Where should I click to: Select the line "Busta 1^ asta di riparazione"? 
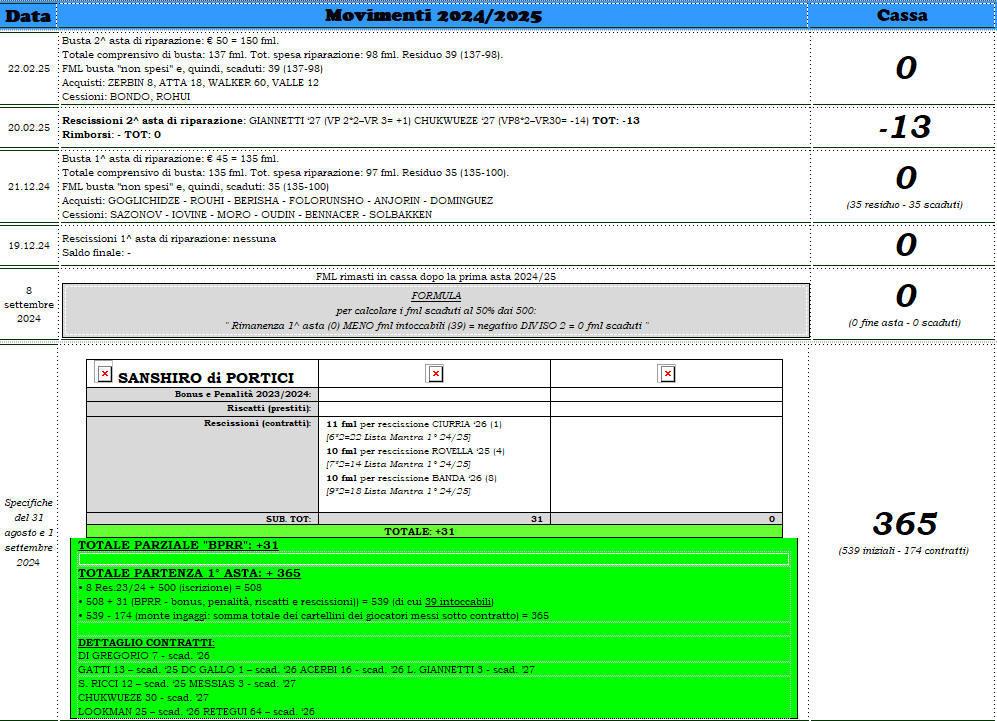pyautogui.click(x=170, y=159)
